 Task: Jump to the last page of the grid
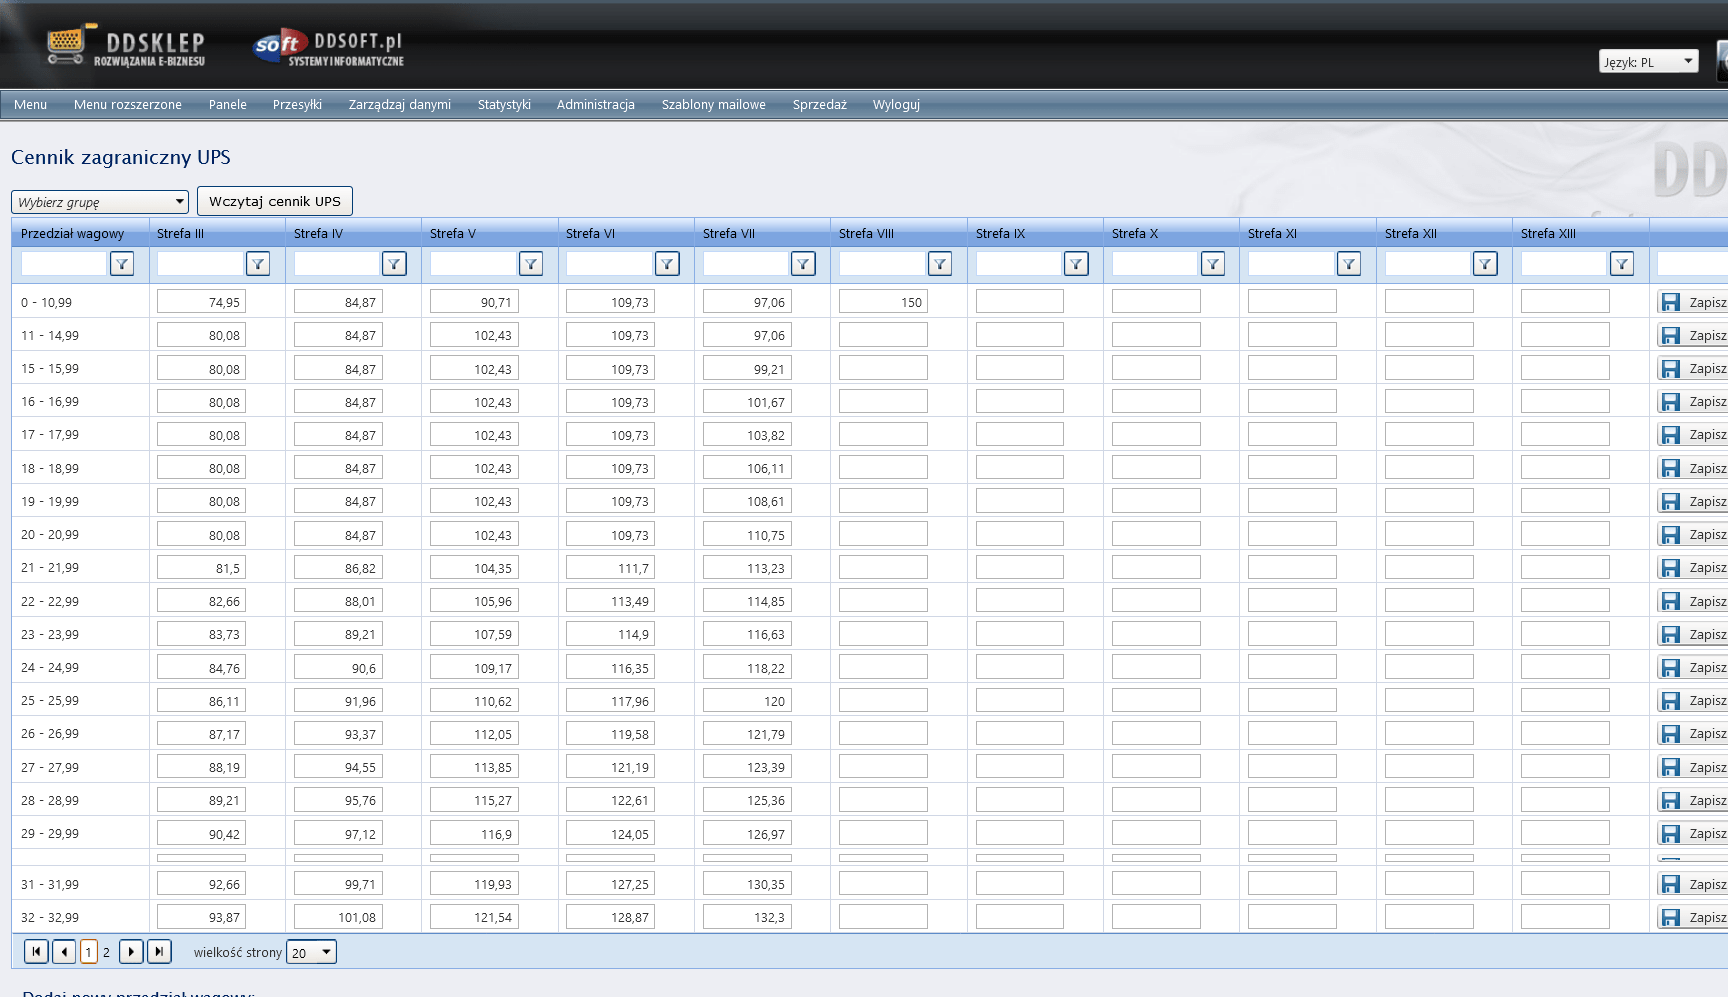pos(159,952)
